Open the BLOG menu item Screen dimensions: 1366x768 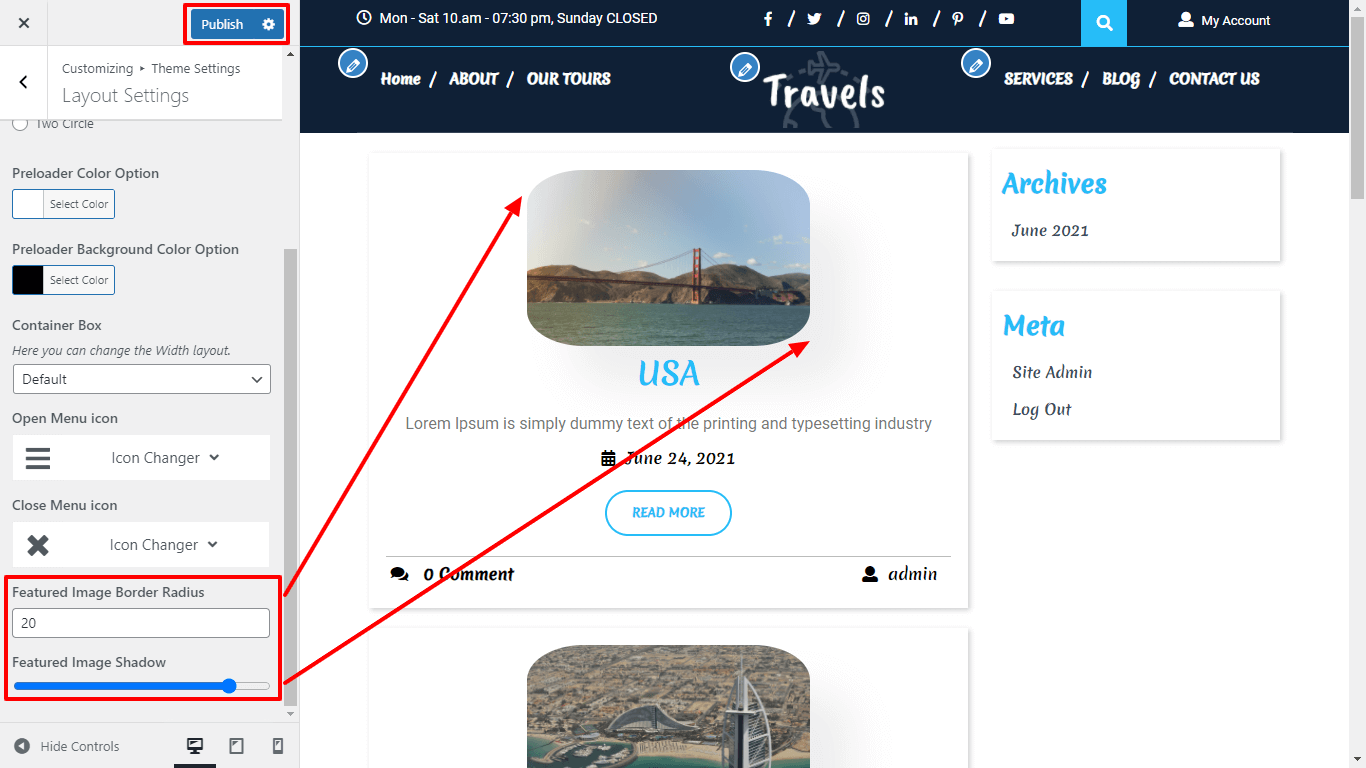(x=1120, y=79)
